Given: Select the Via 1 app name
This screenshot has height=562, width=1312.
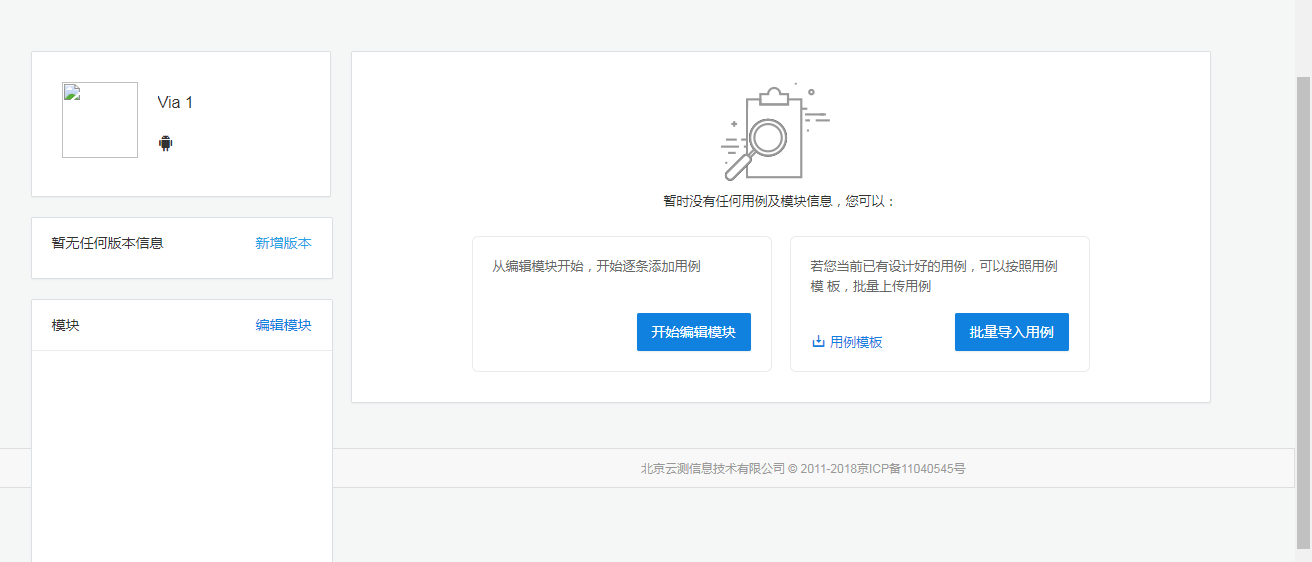Looking at the screenshot, I should coord(175,102).
